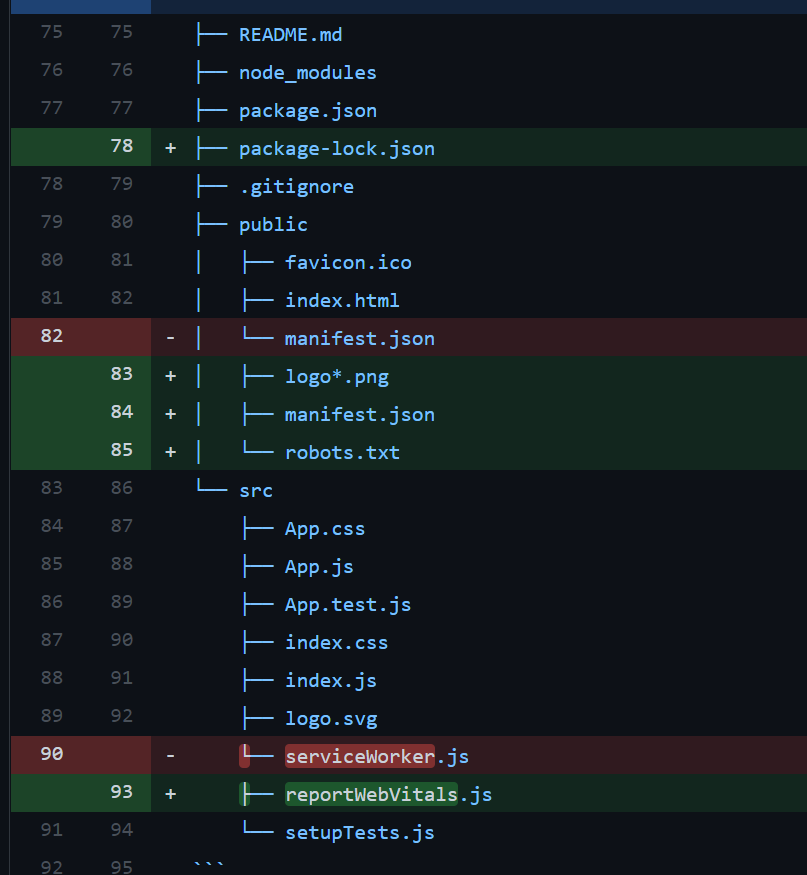Click new line number 94 beside setupTests.js
The width and height of the screenshot is (807, 875).
click(122, 830)
